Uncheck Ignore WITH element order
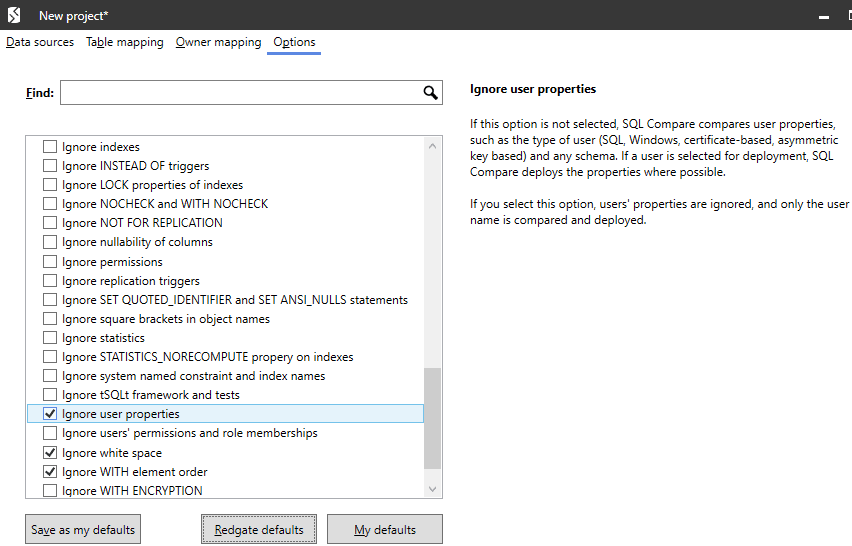The image size is (852, 546). 50,472
